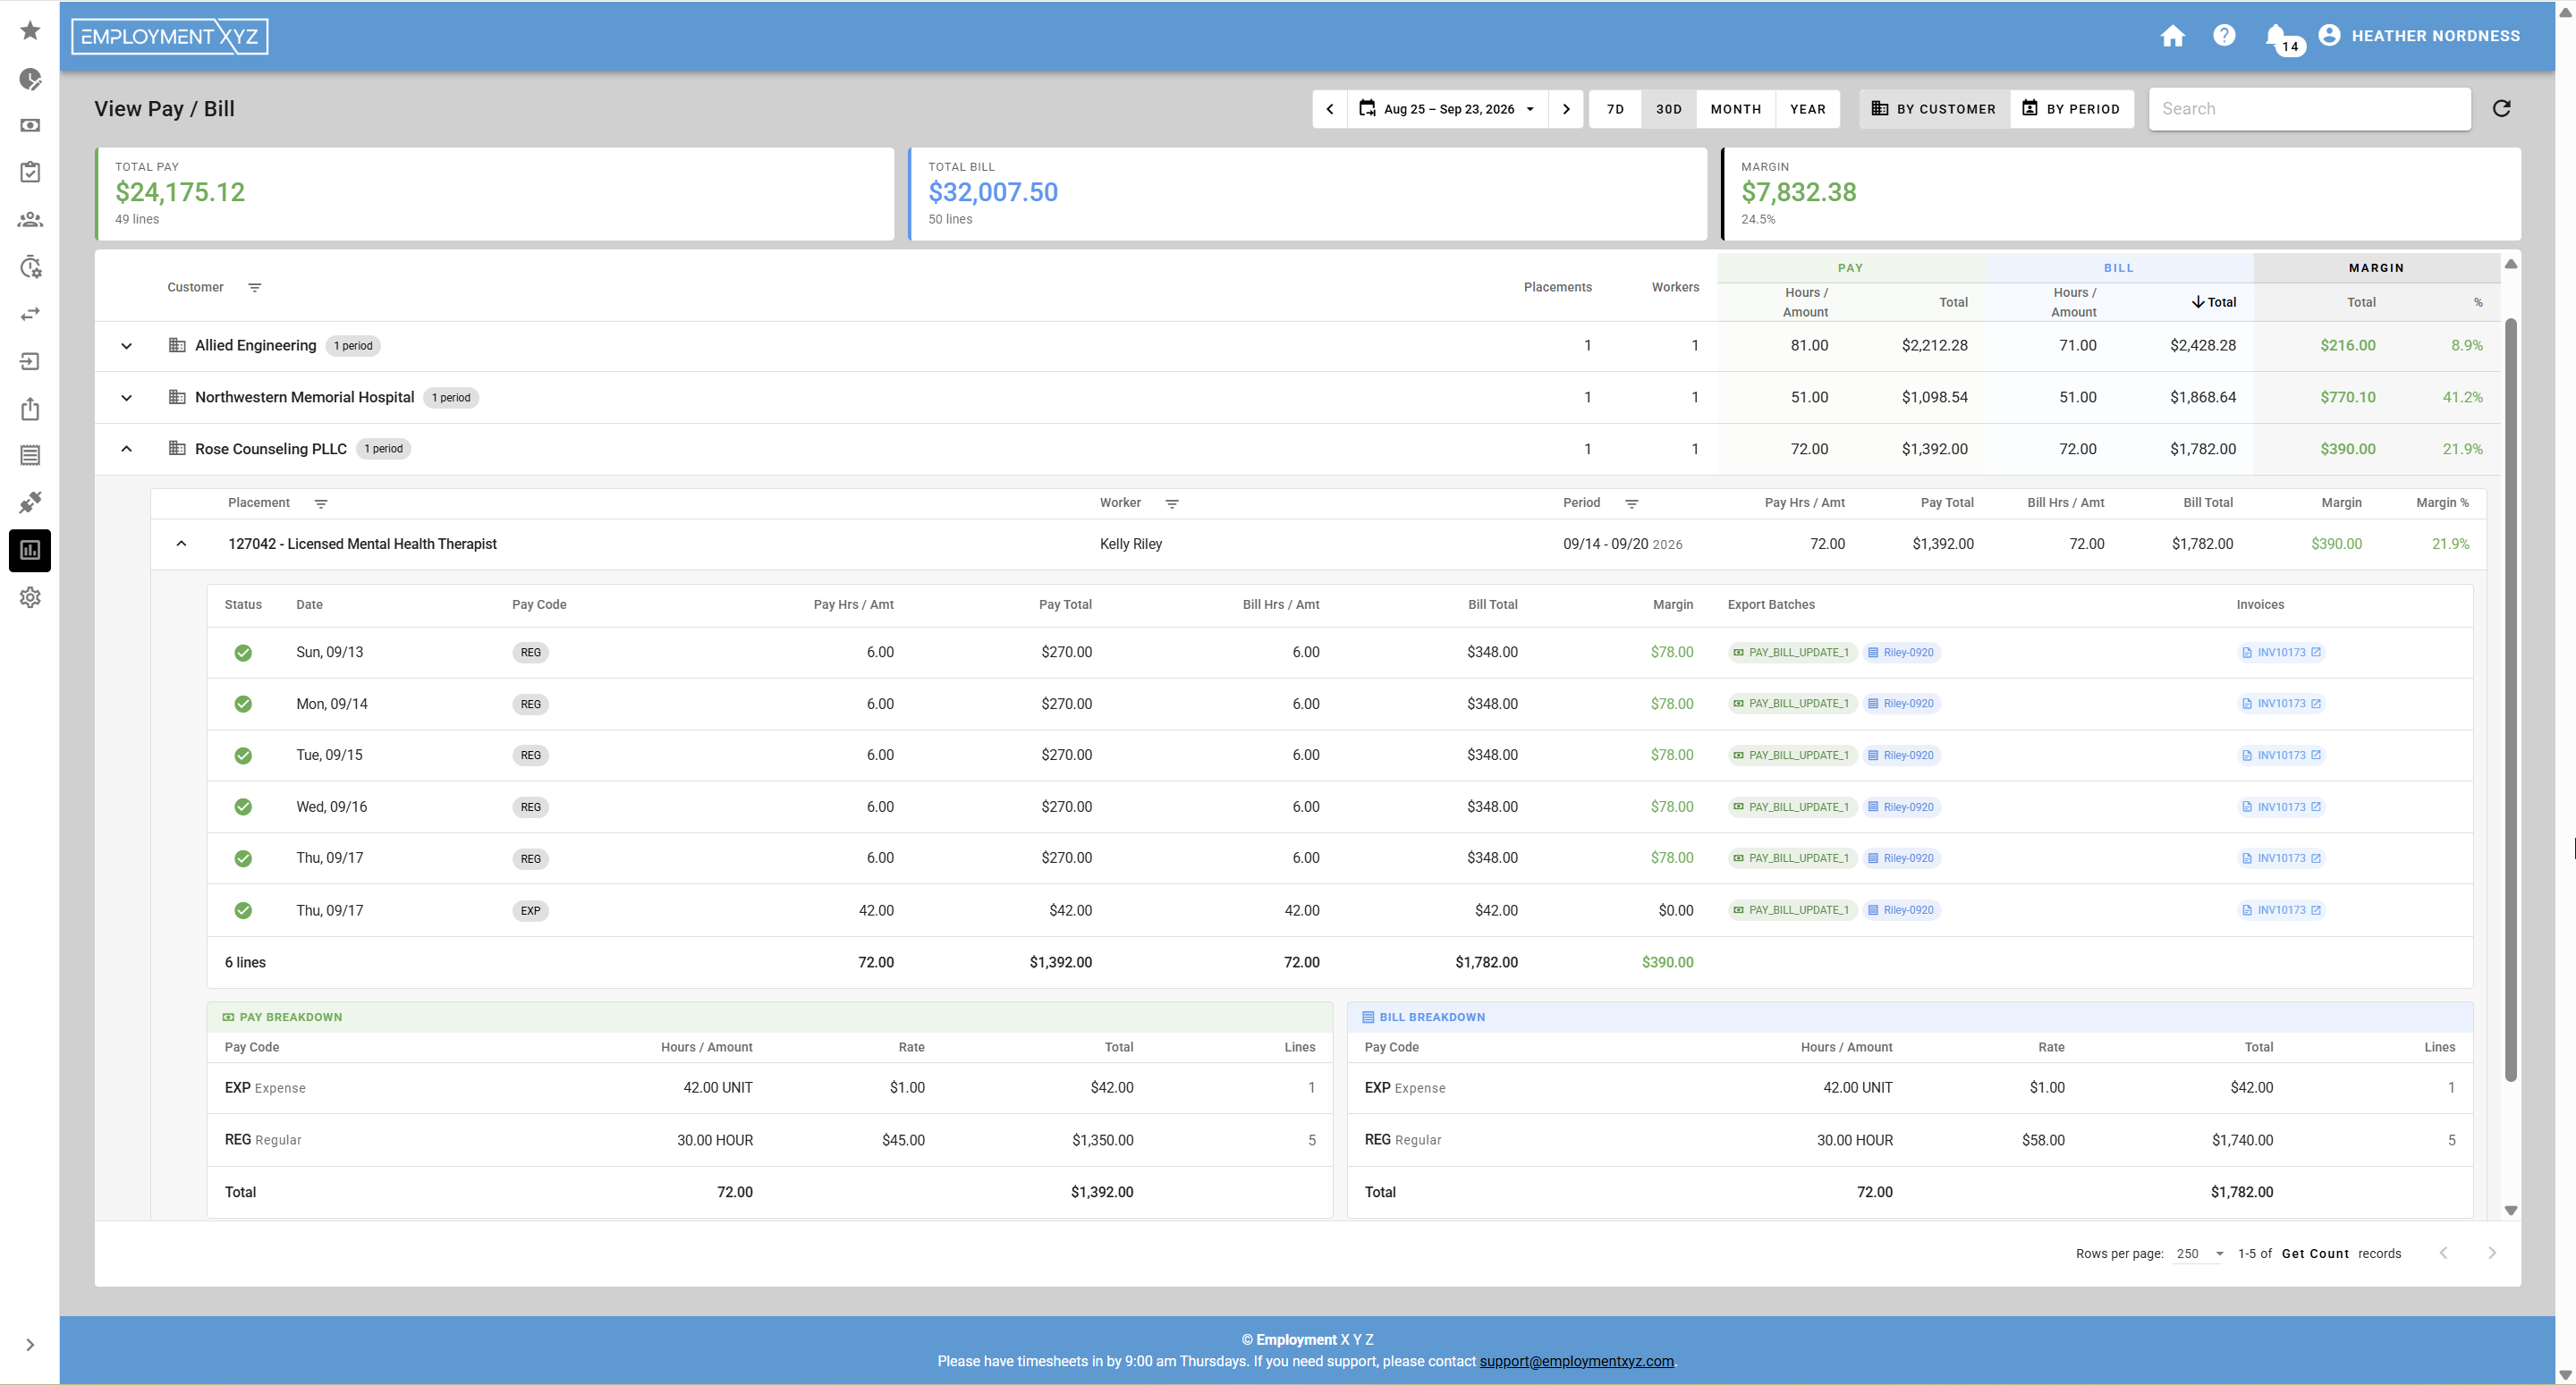Click the Customer column filter icon

(x=255, y=288)
